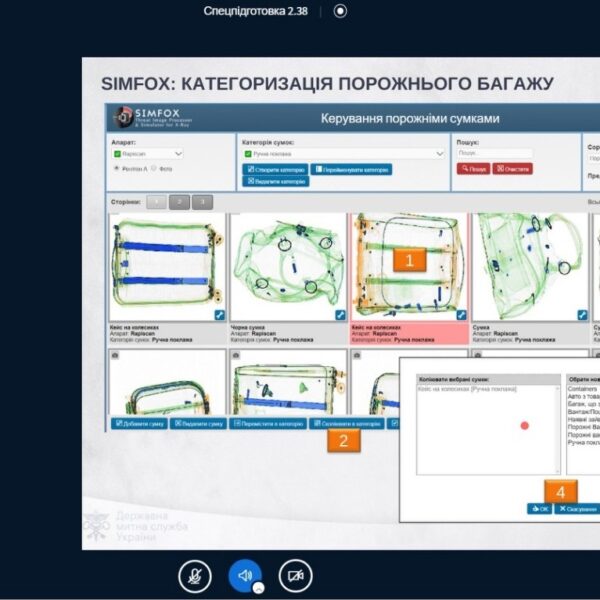Select the Фото radio option
This screenshot has width=600, height=600.
(154, 168)
